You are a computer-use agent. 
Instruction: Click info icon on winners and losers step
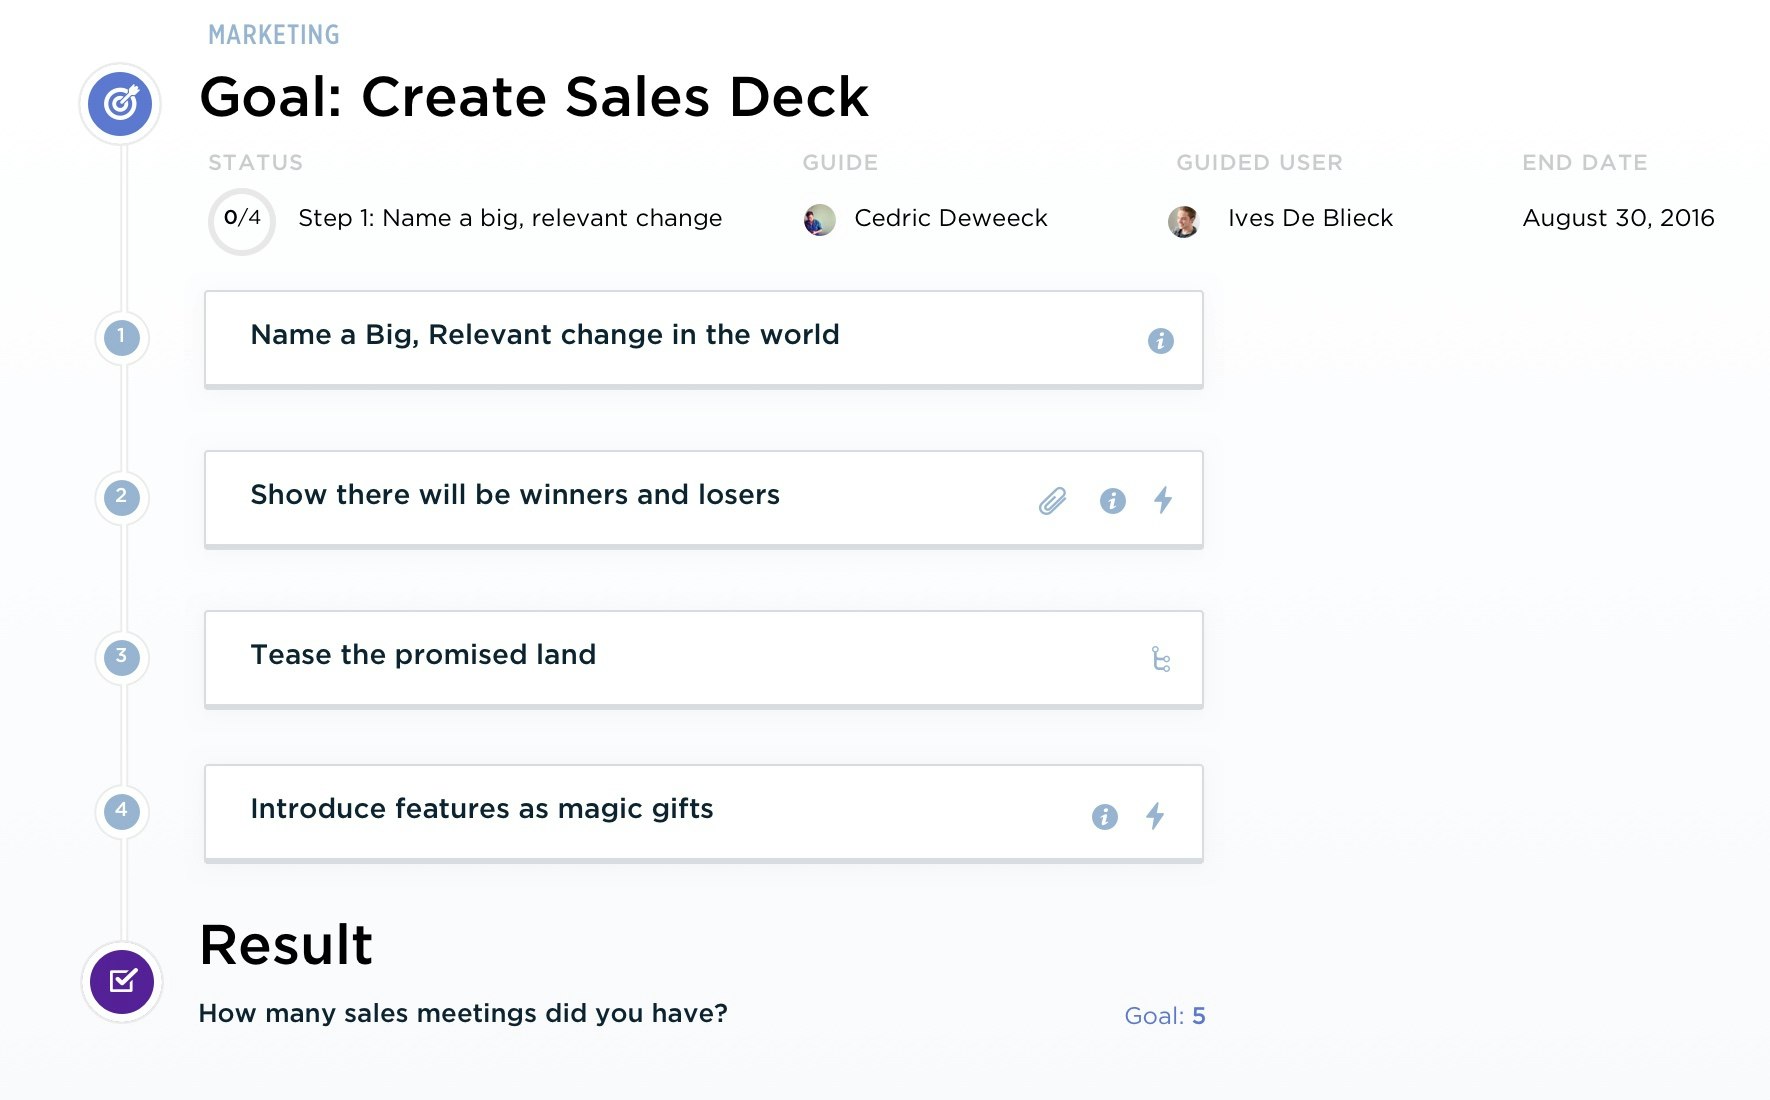(1112, 500)
